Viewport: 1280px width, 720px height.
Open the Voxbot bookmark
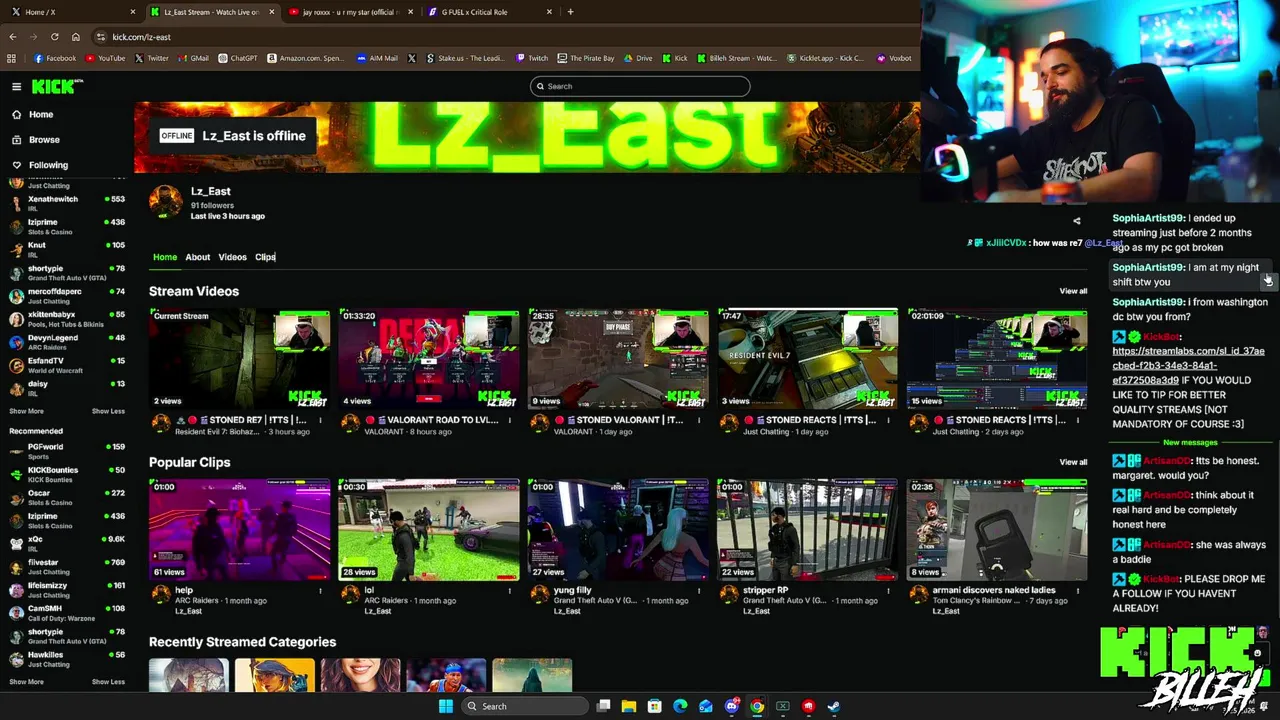tap(895, 58)
